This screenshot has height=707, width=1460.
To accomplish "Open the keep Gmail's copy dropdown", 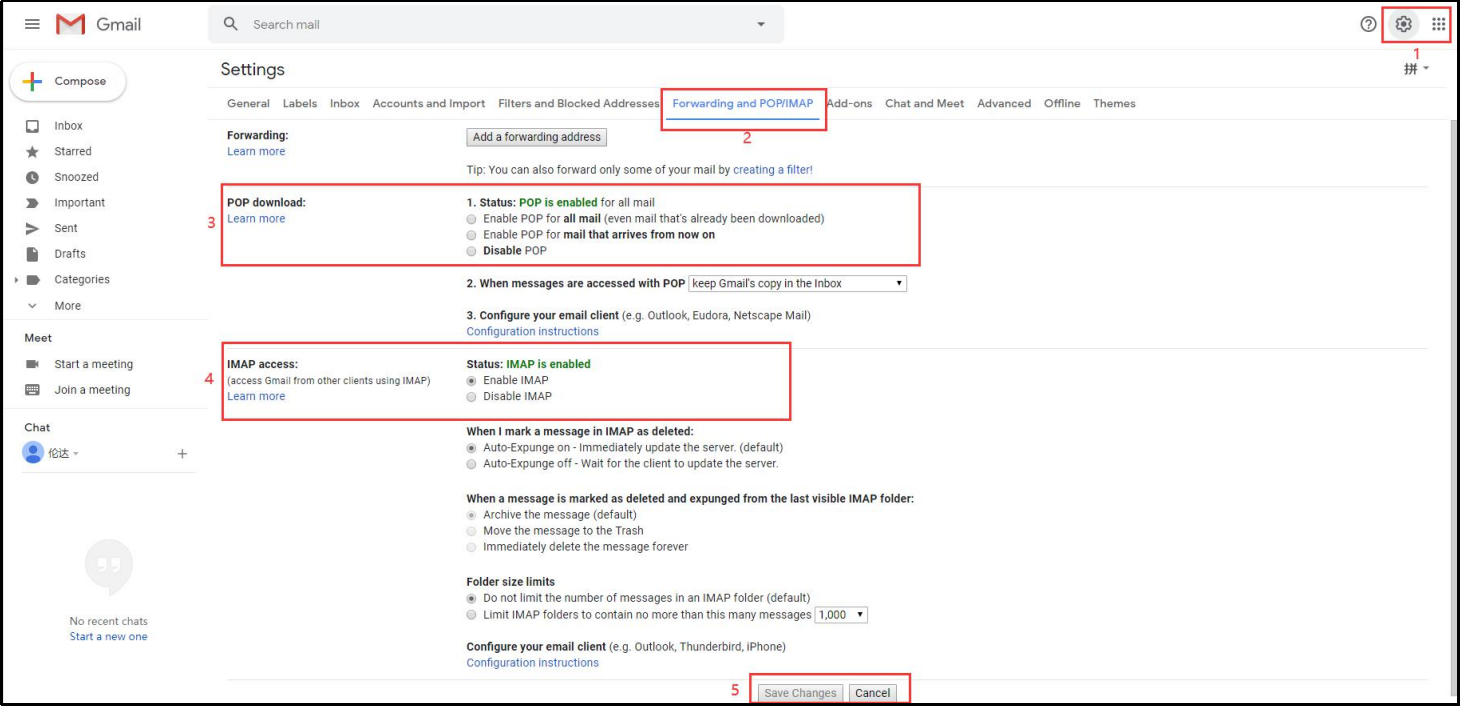I will click(797, 284).
